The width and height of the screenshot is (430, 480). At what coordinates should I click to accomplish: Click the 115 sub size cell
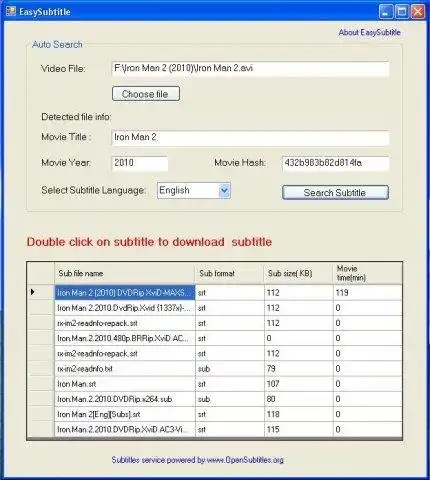pyautogui.click(x=299, y=430)
